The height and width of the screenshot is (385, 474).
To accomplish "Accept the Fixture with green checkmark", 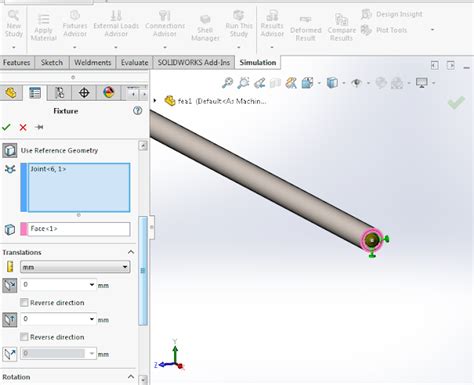I will [x=6, y=127].
